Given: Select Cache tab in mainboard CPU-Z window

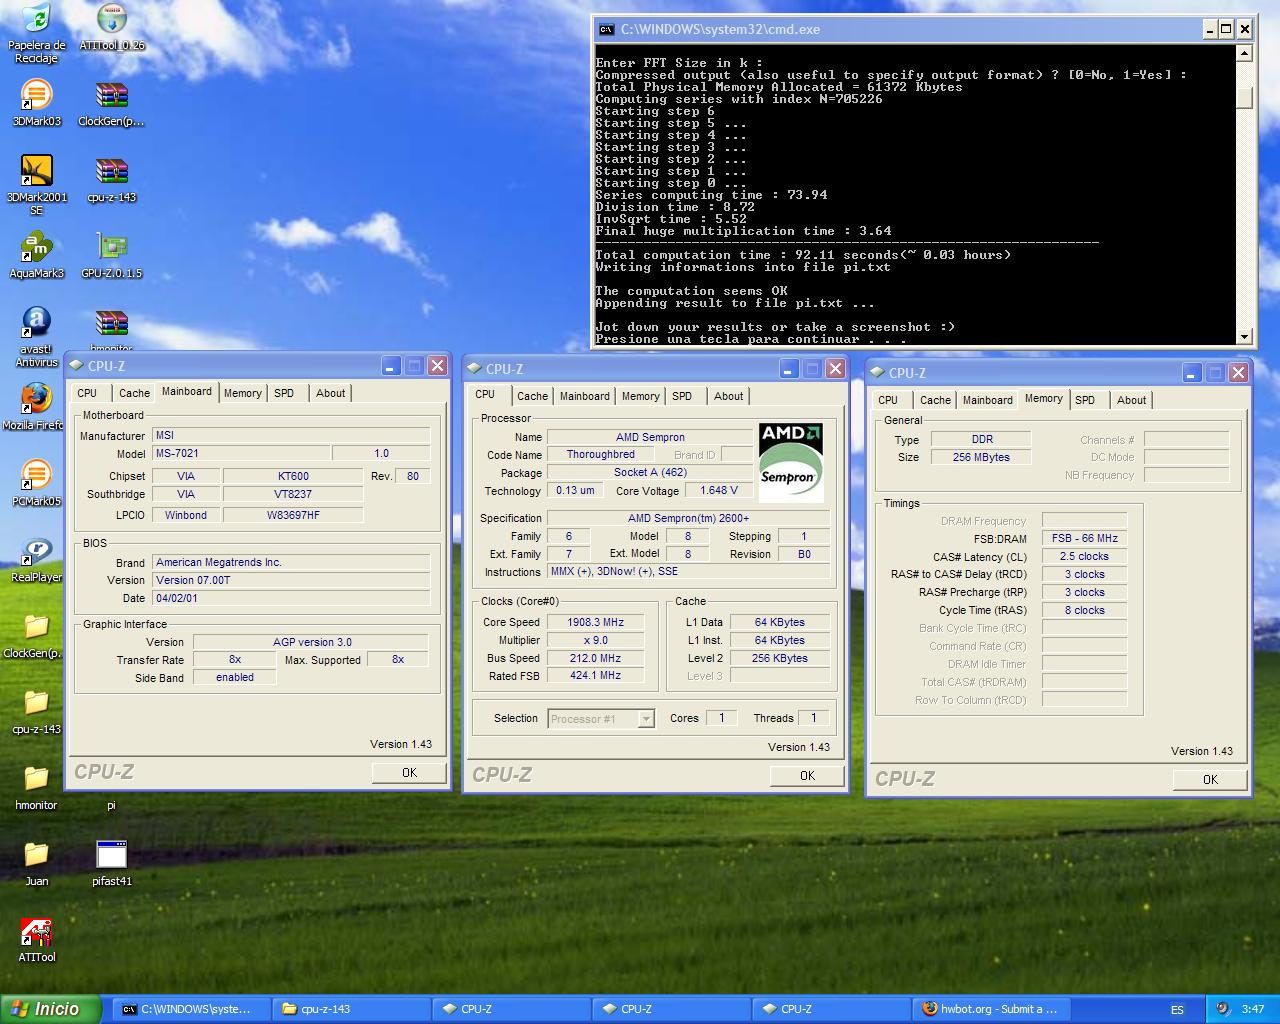Looking at the screenshot, I should point(134,393).
